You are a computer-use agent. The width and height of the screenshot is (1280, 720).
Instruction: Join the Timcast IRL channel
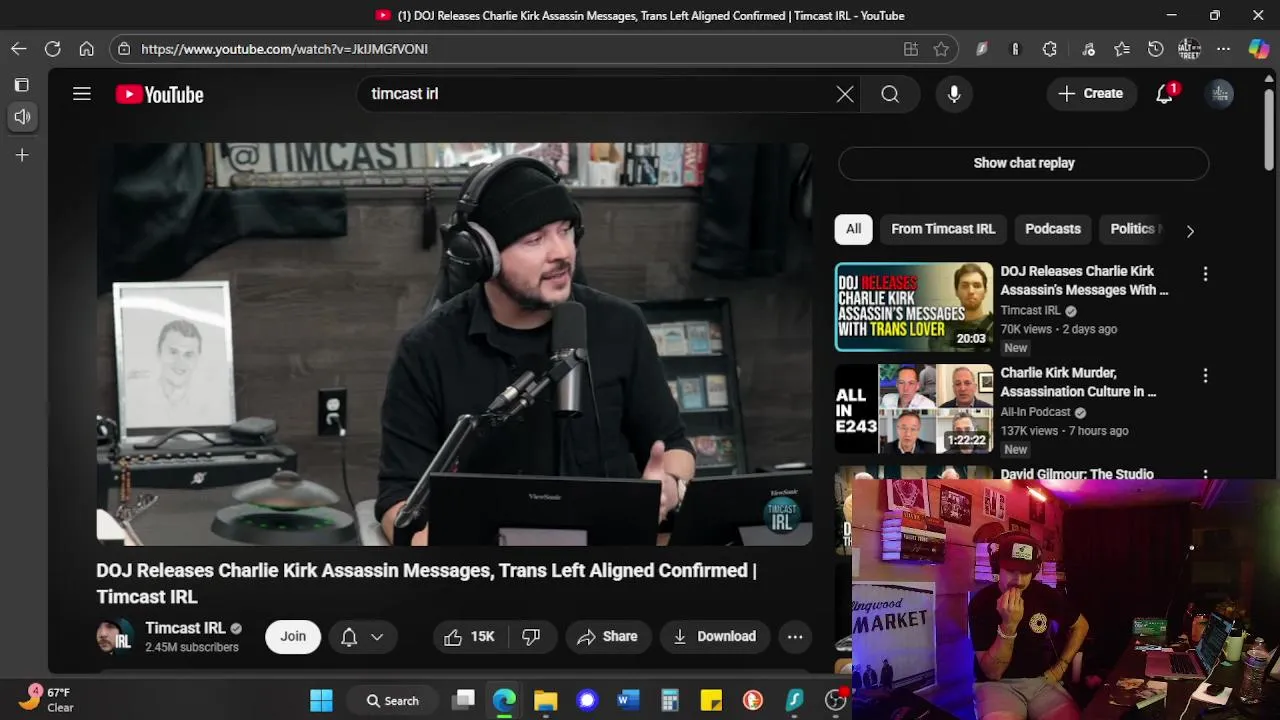pos(293,636)
